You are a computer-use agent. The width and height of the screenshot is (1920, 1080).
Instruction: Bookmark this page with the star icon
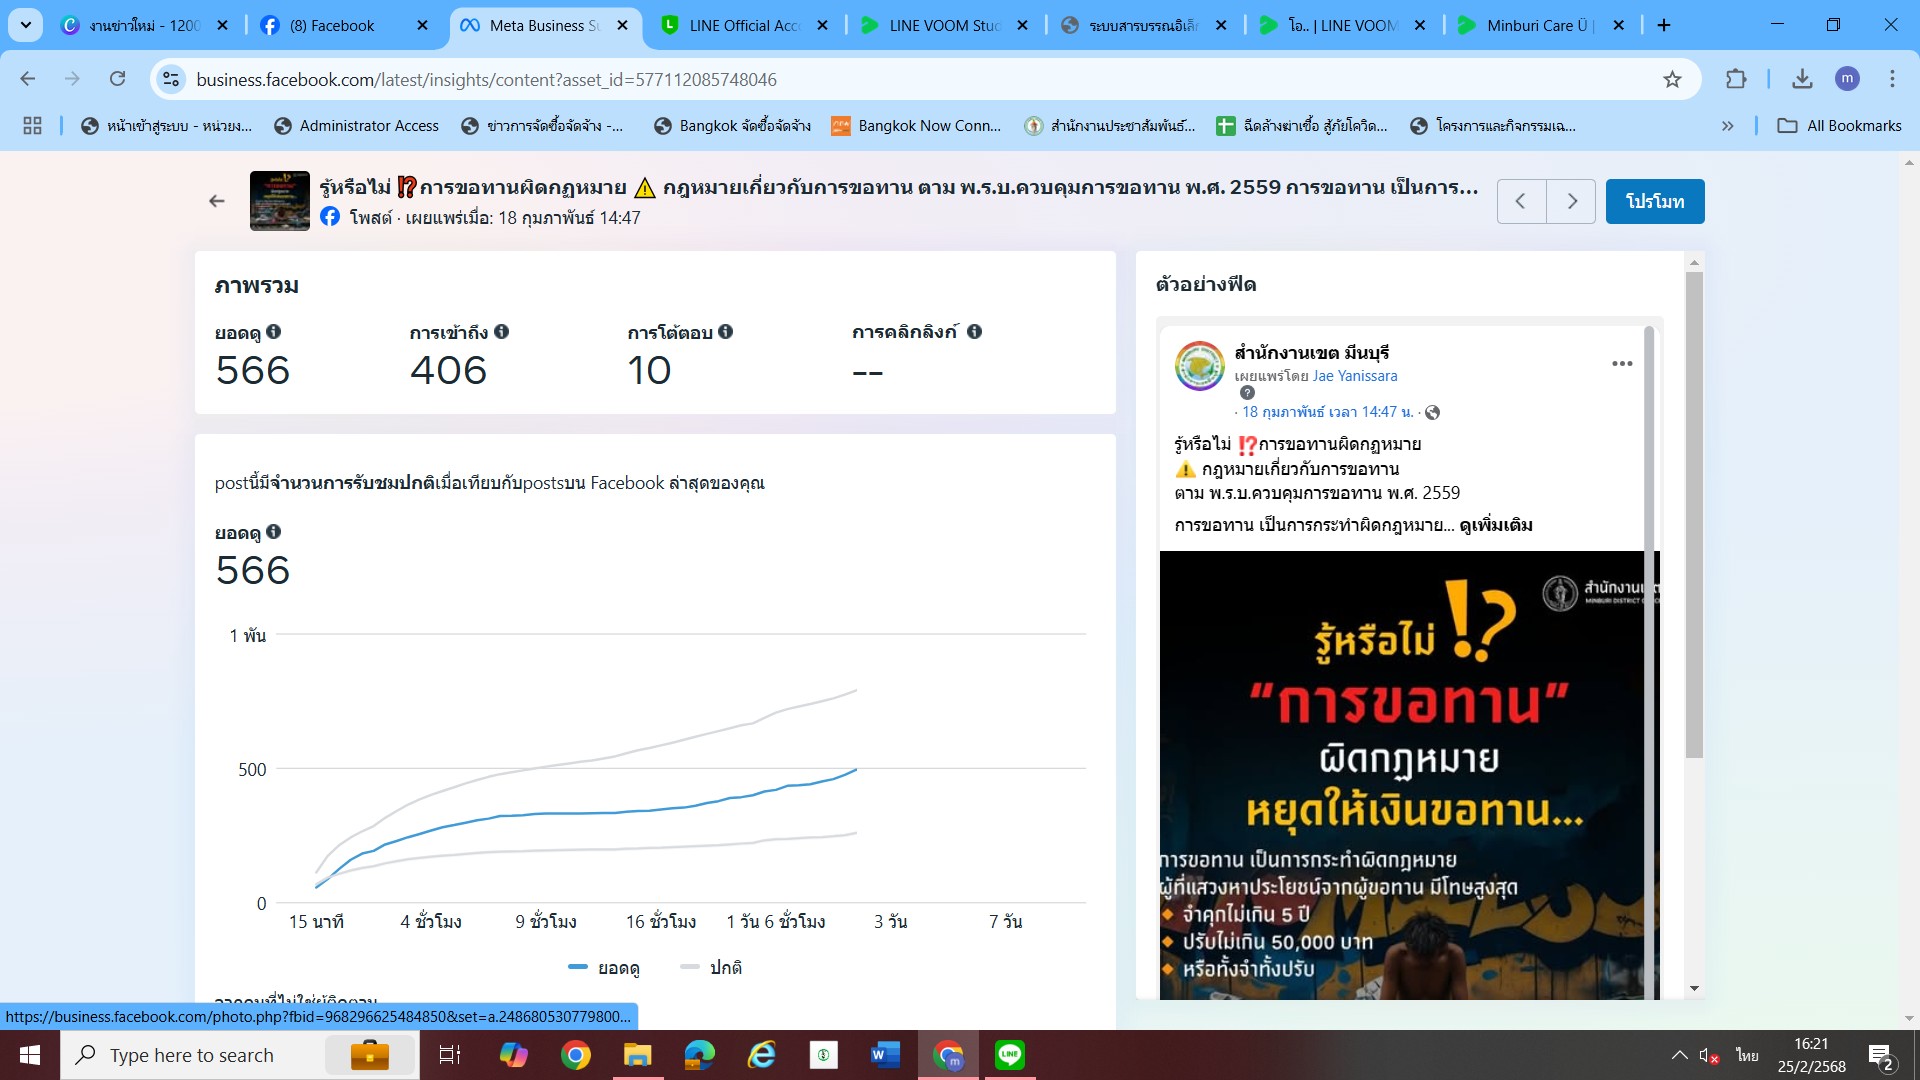point(1672,79)
